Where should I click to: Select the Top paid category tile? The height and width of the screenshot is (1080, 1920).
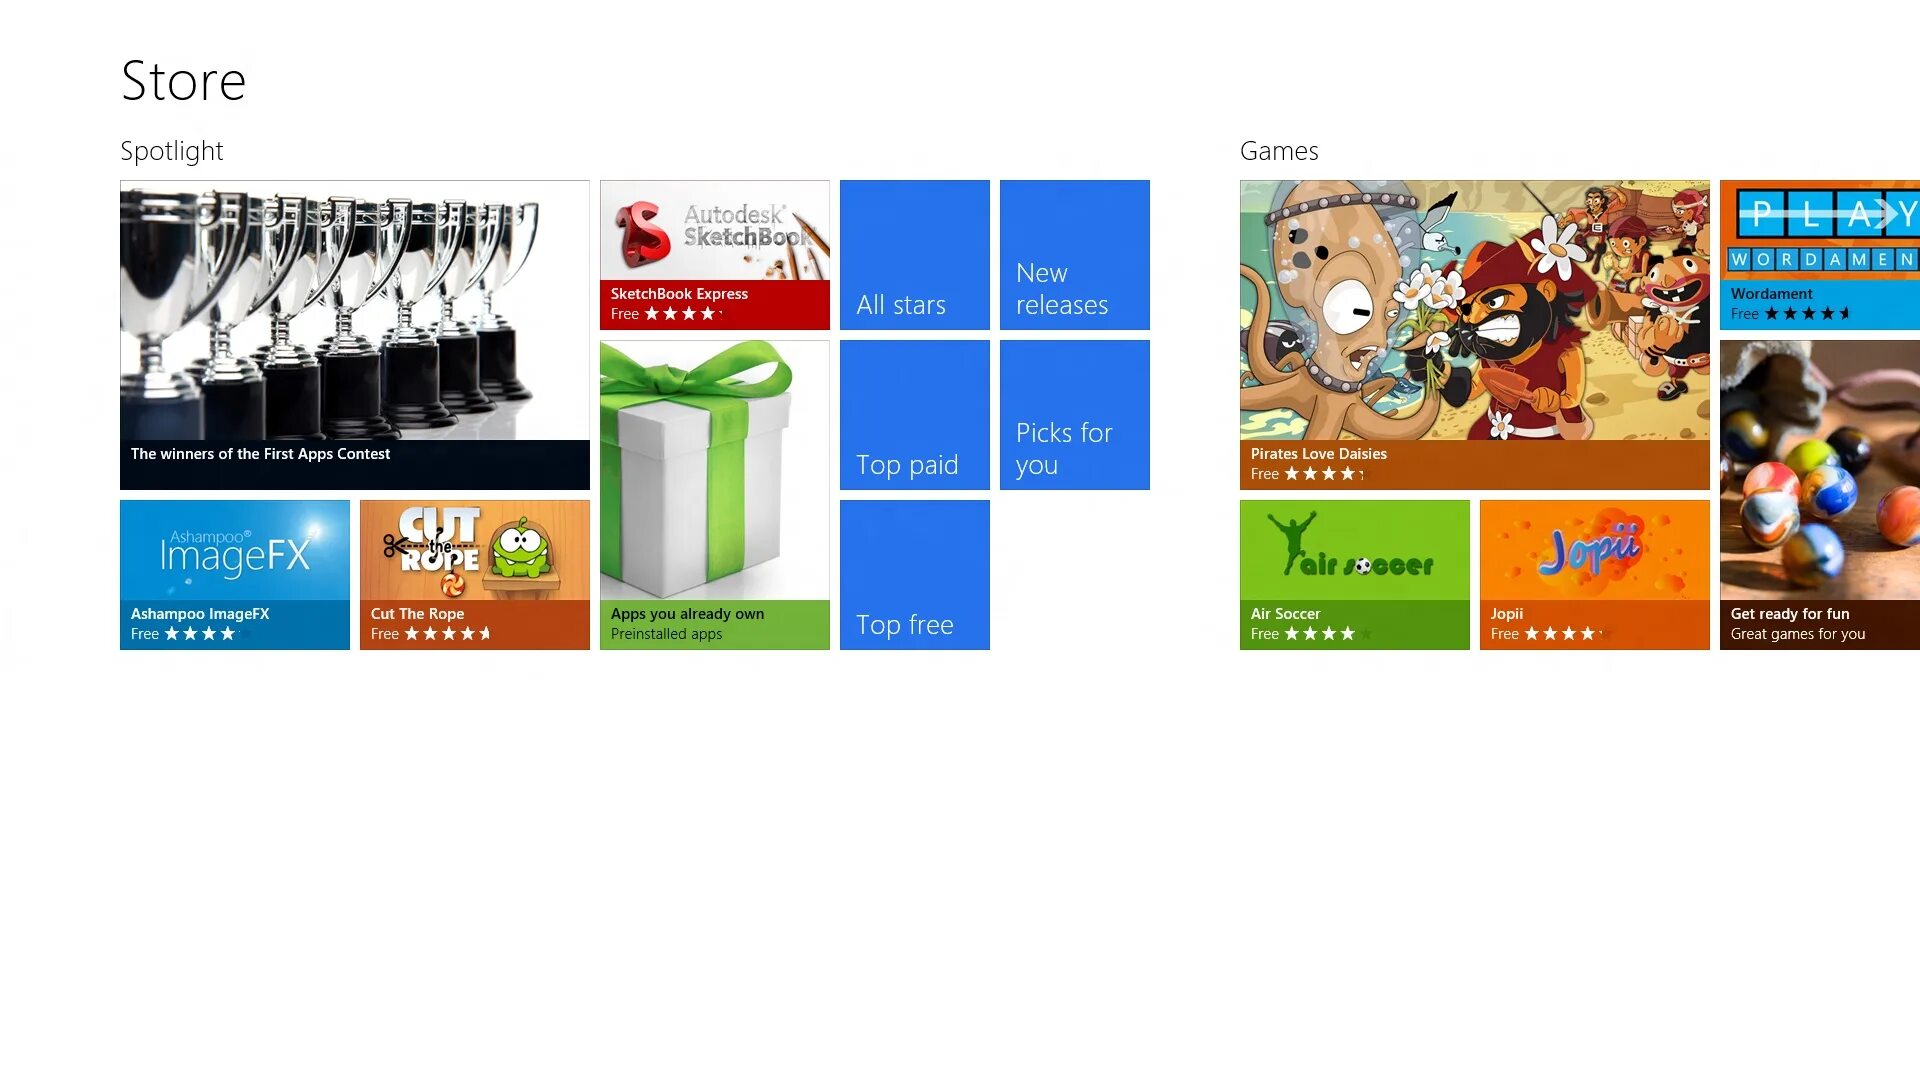[x=914, y=414]
